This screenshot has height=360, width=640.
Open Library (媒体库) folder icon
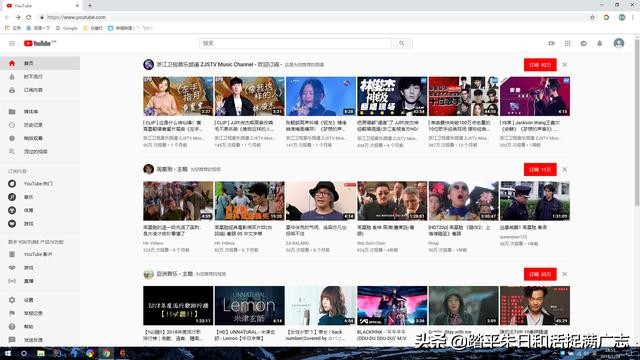click(12, 111)
